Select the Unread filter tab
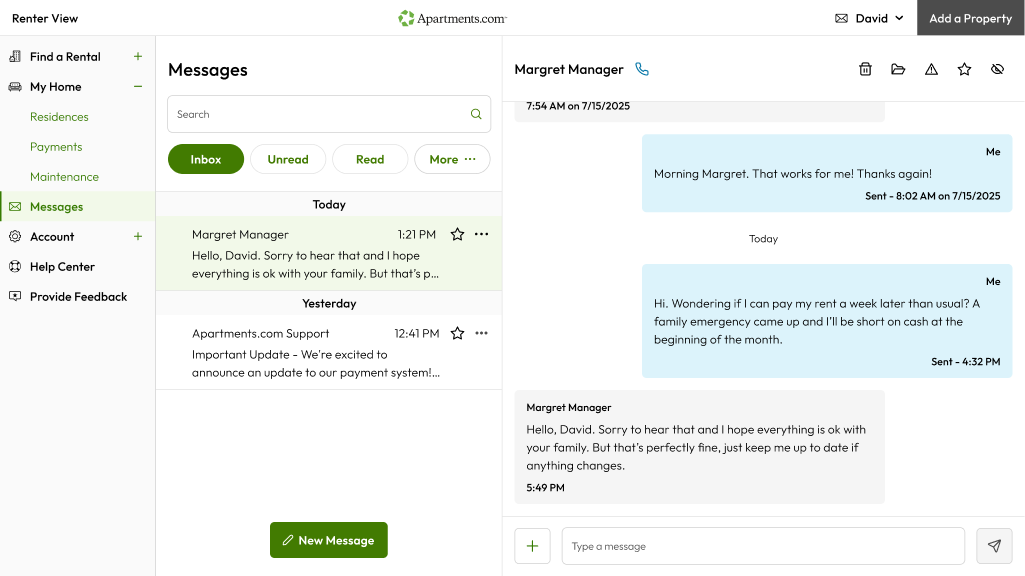 [288, 159]
